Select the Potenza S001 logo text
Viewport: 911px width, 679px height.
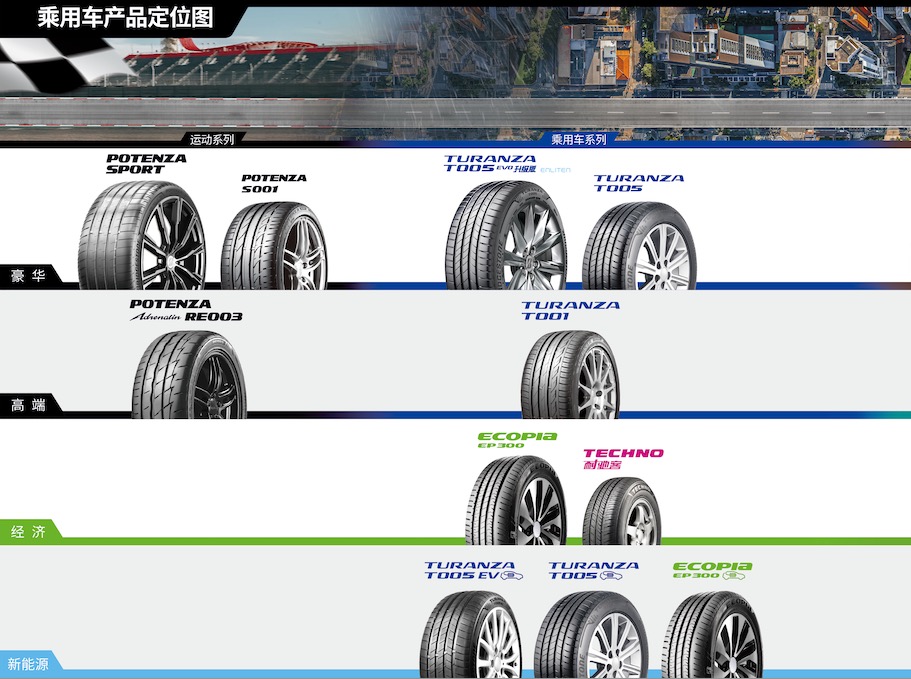click(274, 184)
